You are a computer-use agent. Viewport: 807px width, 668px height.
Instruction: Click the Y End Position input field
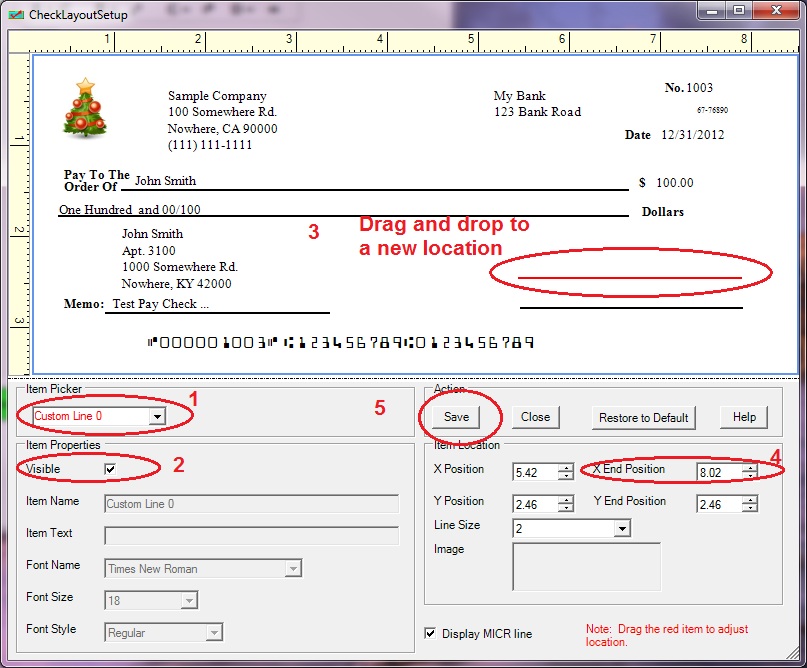718,504
